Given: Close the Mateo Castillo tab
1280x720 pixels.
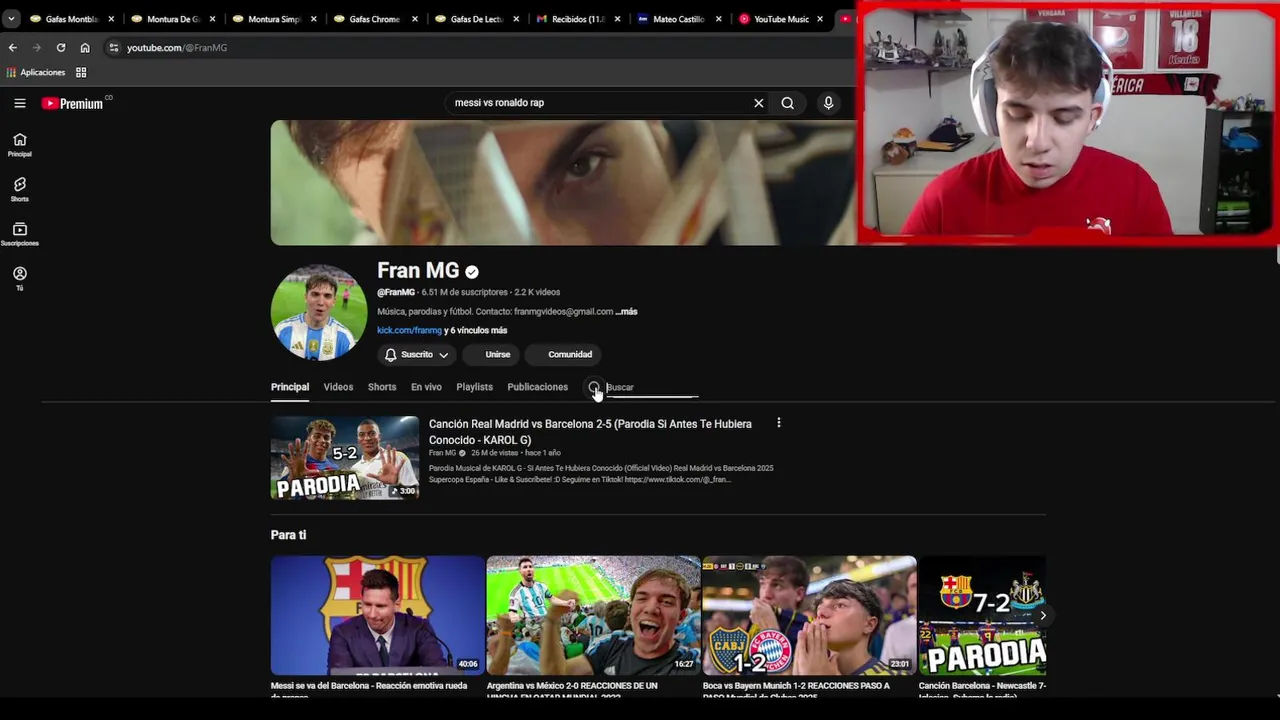Looking at the screenshot, I should pos(718,19).
